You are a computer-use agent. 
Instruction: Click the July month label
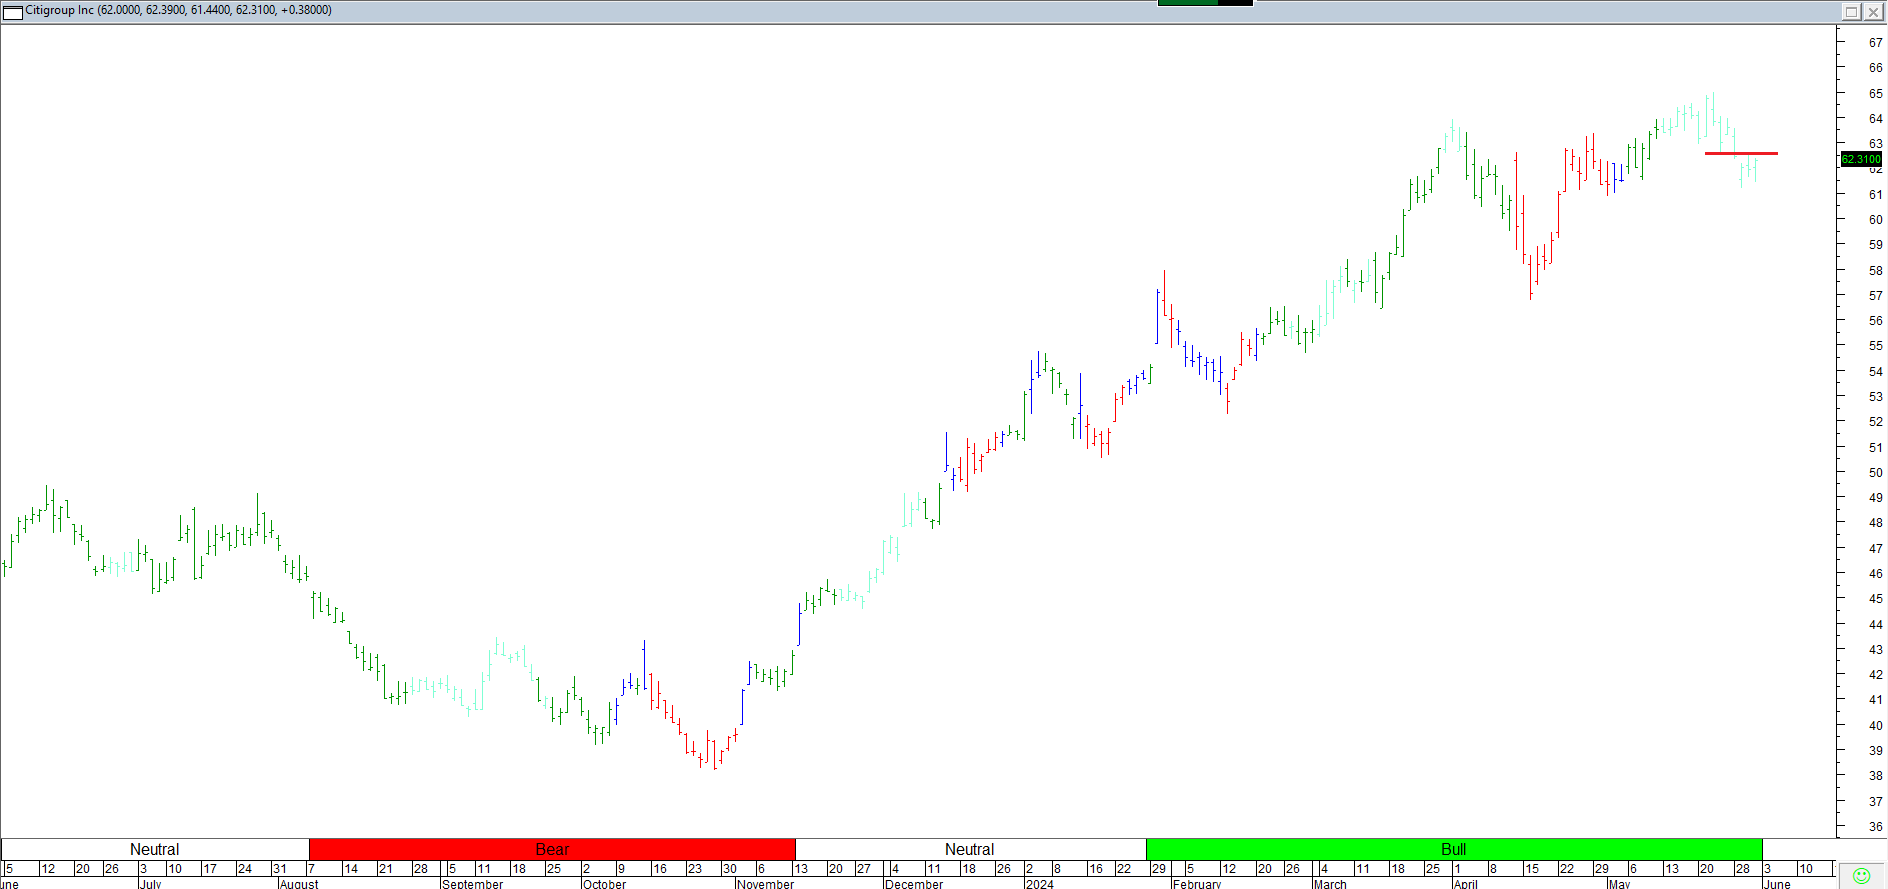coord(150,884)
